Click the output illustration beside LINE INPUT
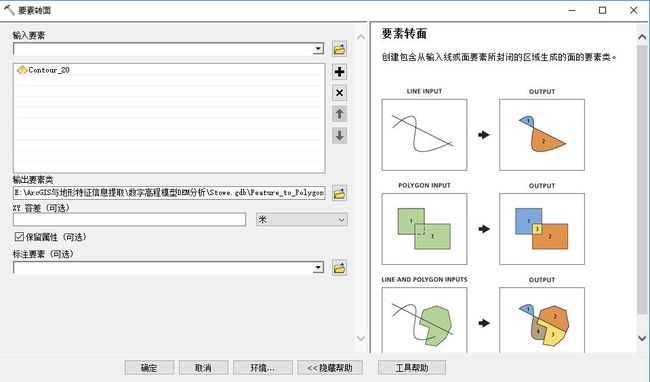Viewport: 650px width, 382px height. (542, 135)
